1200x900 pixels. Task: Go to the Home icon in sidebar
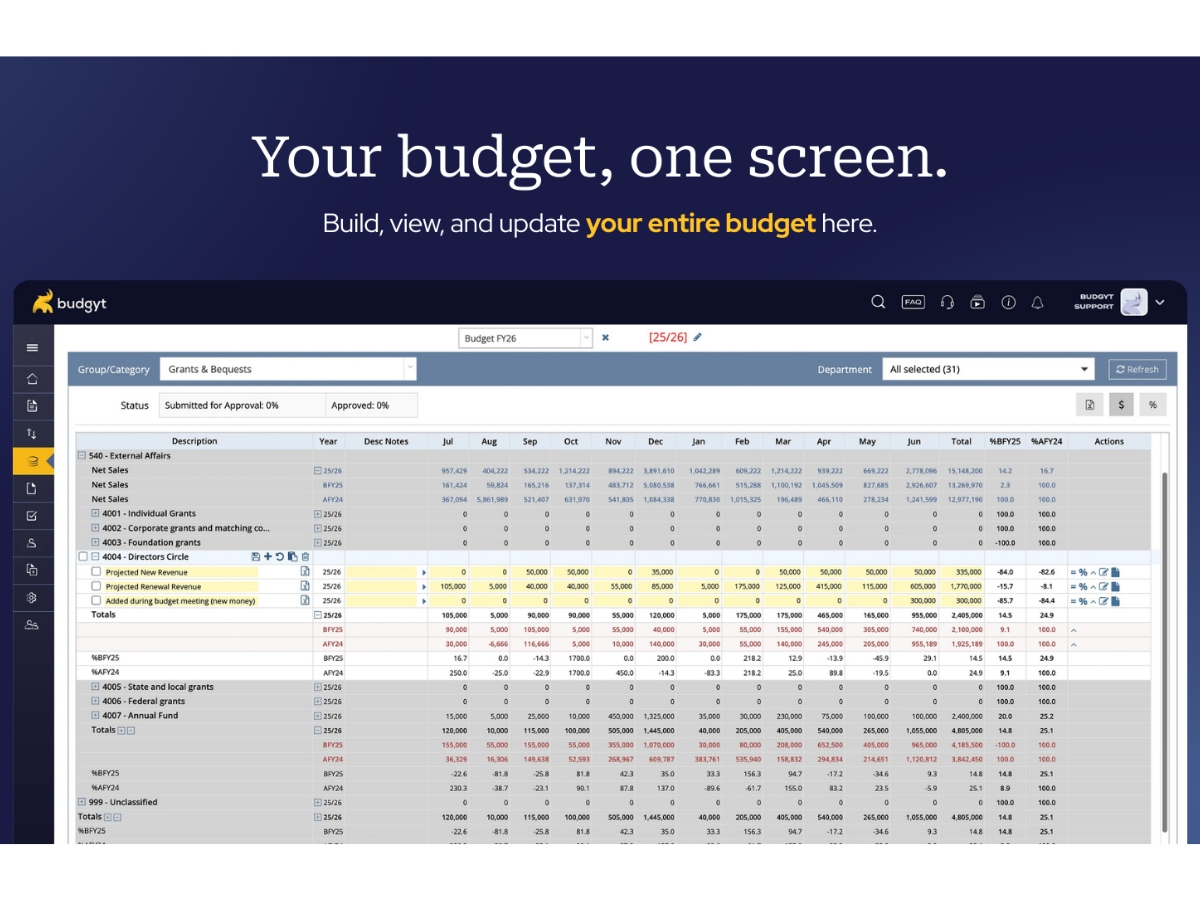point(33,378)
